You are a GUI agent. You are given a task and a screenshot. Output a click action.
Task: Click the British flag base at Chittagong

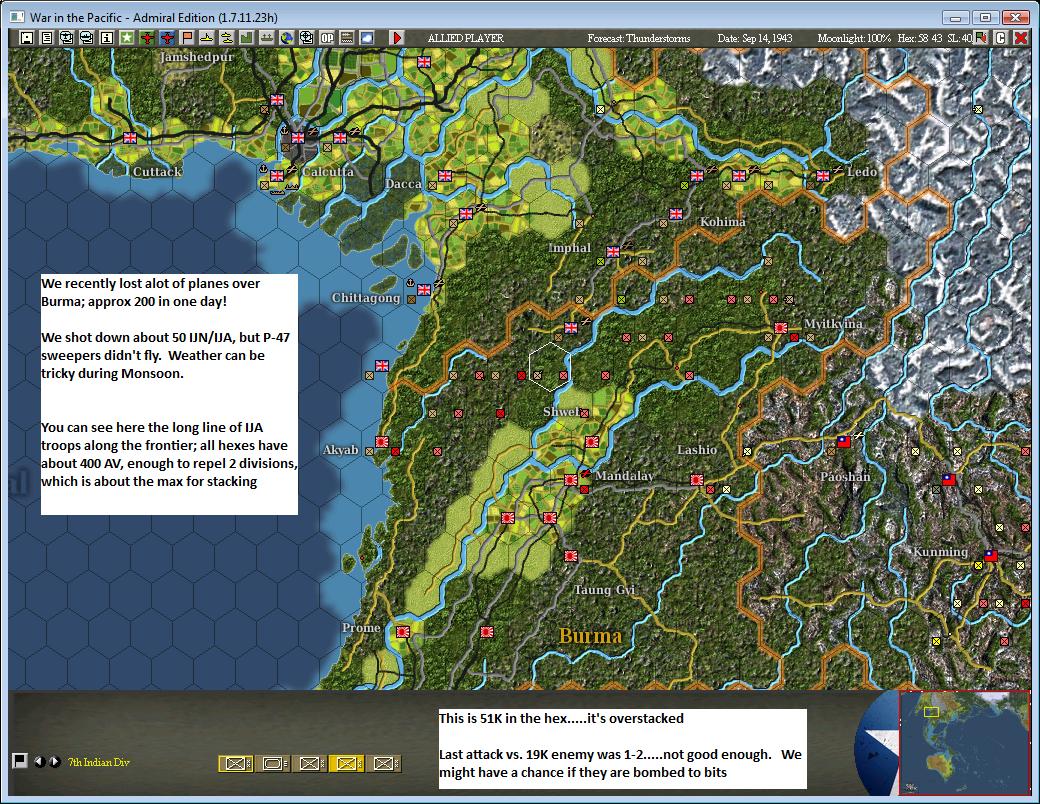click(424, 289)
